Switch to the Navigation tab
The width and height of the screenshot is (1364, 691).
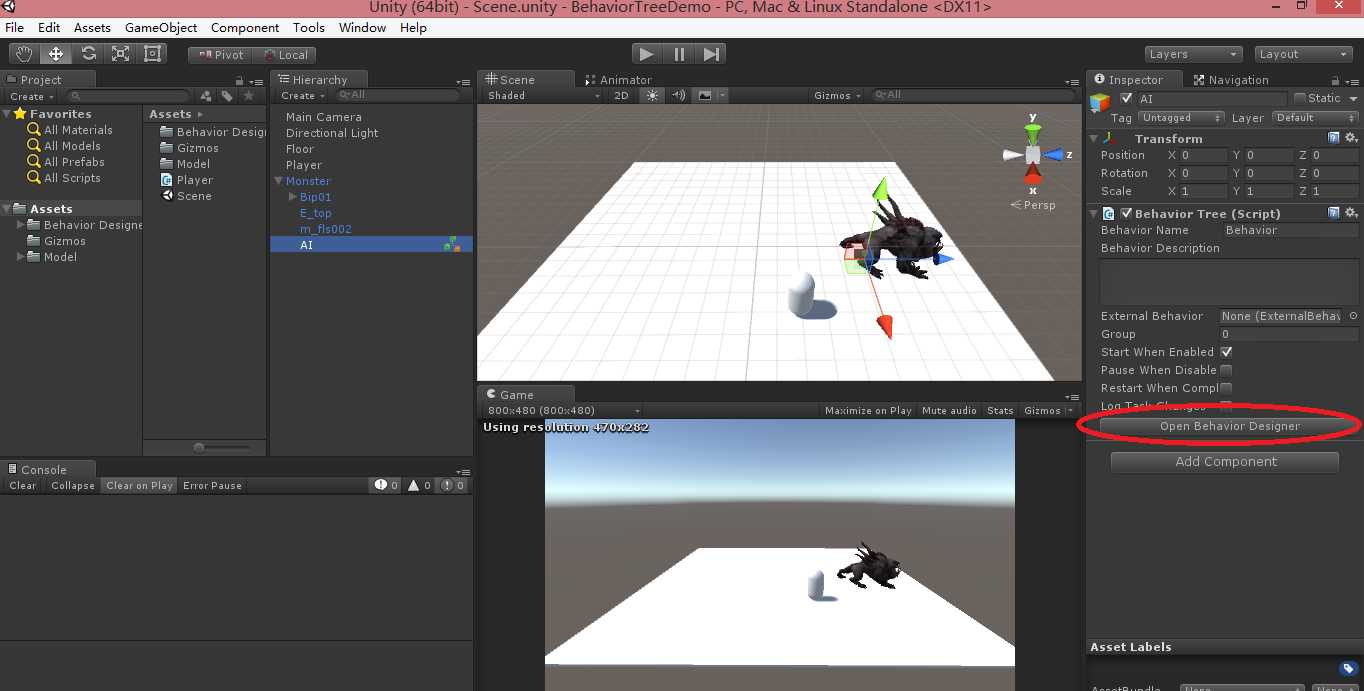pos(1231,80)
